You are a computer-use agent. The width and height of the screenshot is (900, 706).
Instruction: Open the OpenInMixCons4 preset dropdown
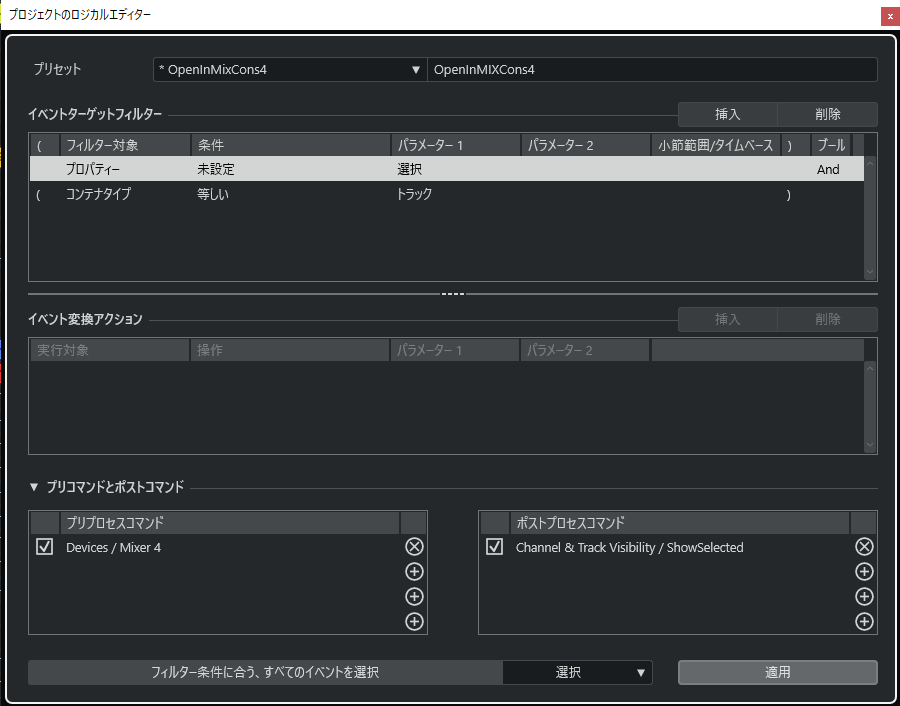click(289, 69)
